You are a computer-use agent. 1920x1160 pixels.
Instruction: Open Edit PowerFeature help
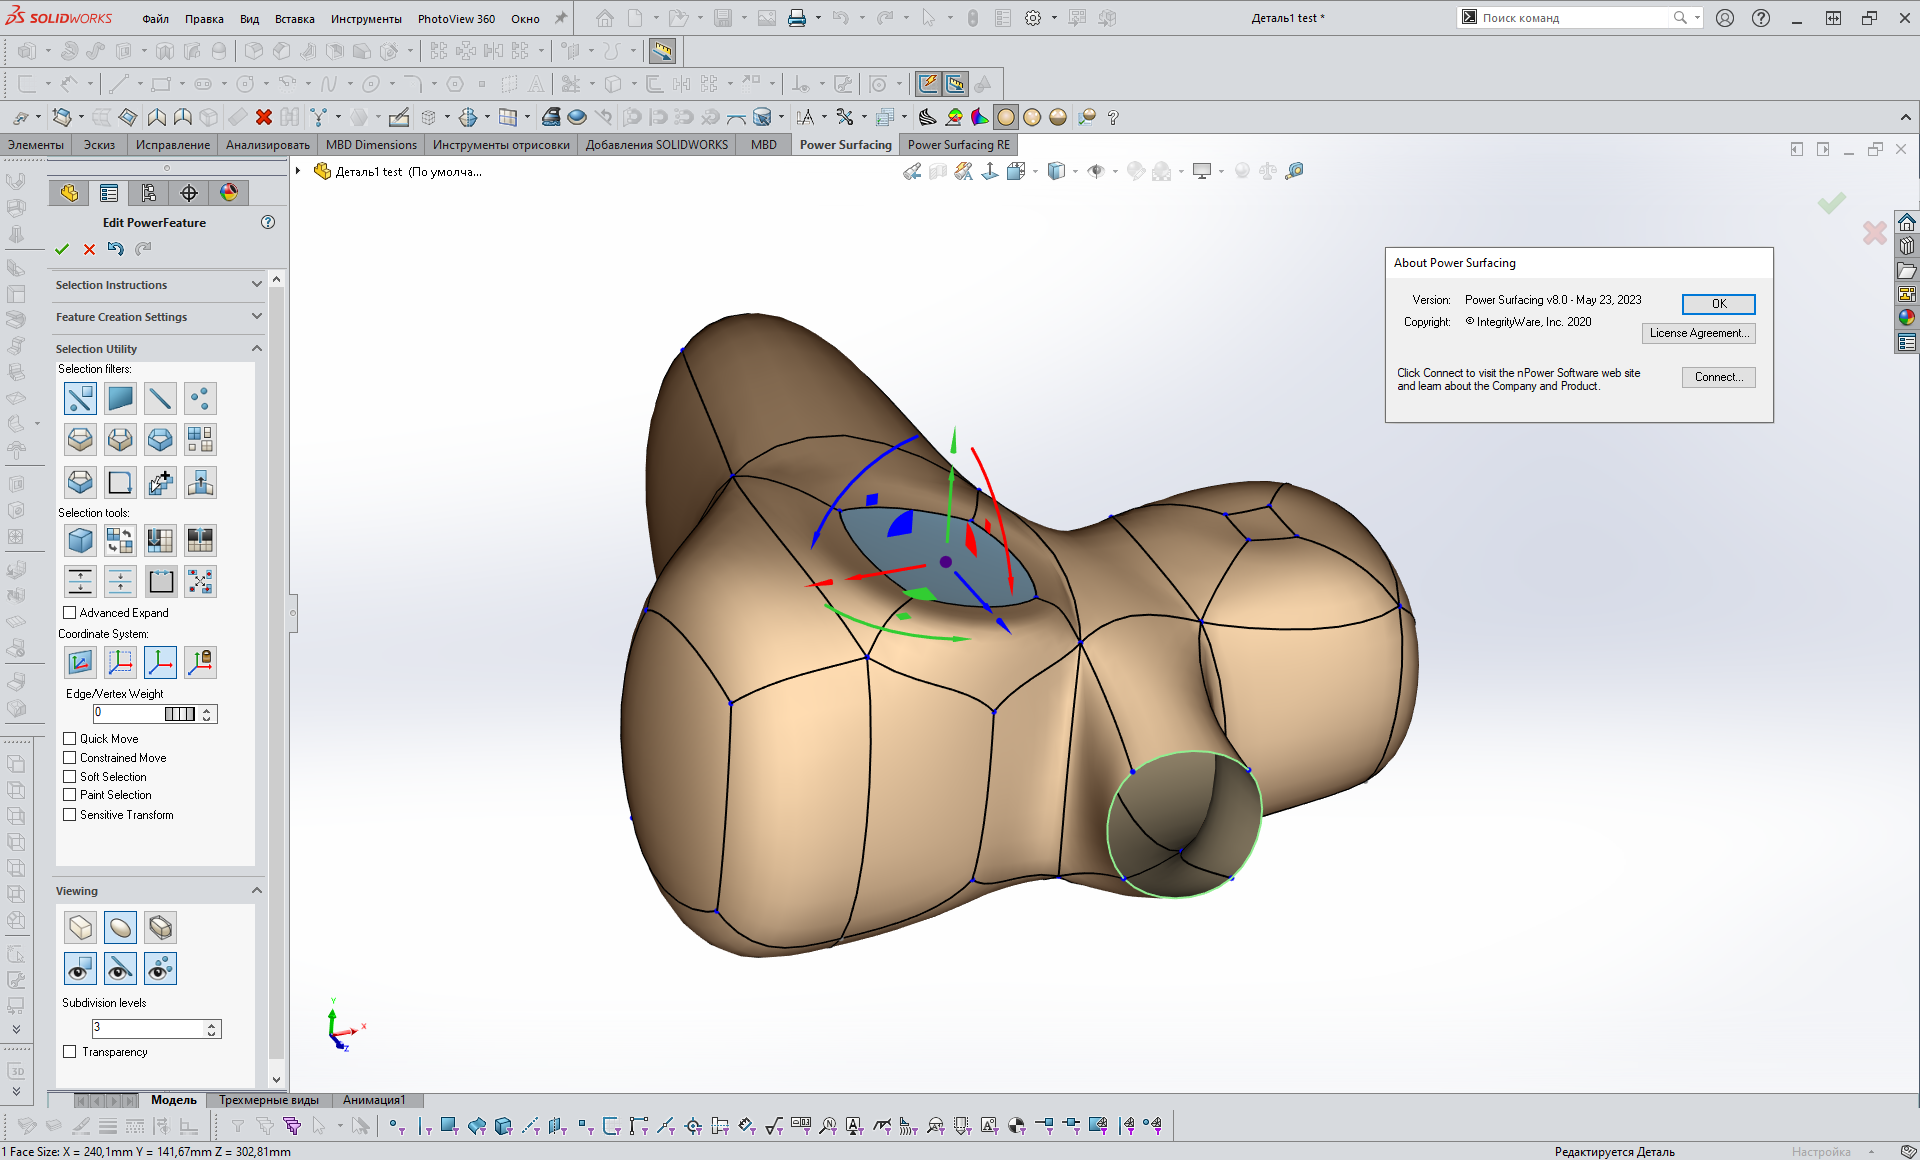[x=268, y=222]
